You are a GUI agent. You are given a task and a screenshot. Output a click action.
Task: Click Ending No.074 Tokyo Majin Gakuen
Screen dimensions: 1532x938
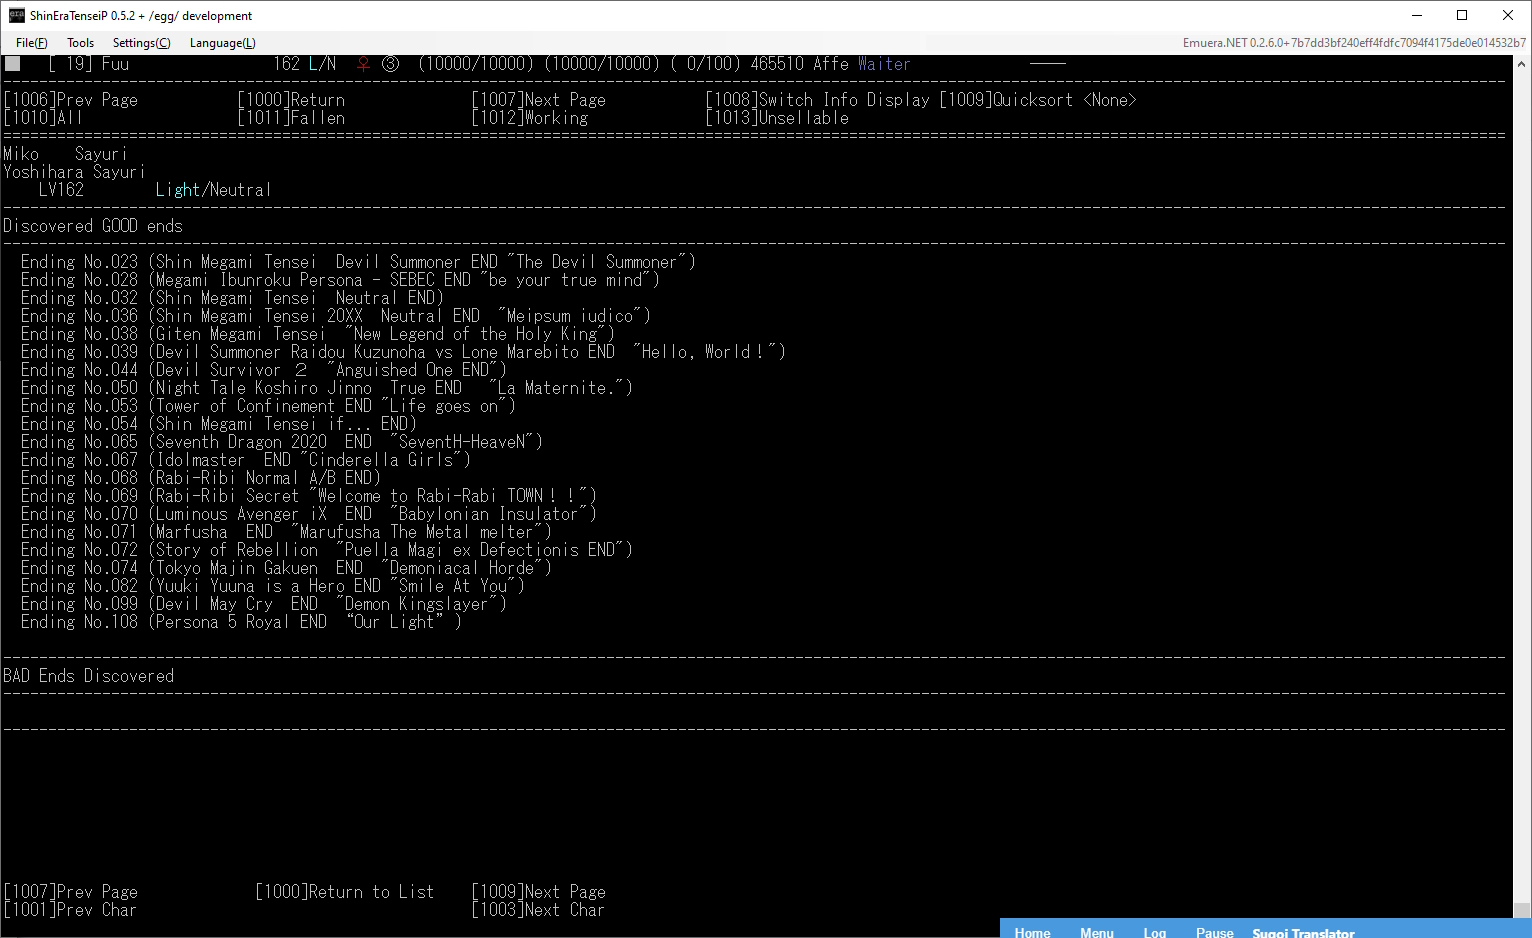coord(286,568)
